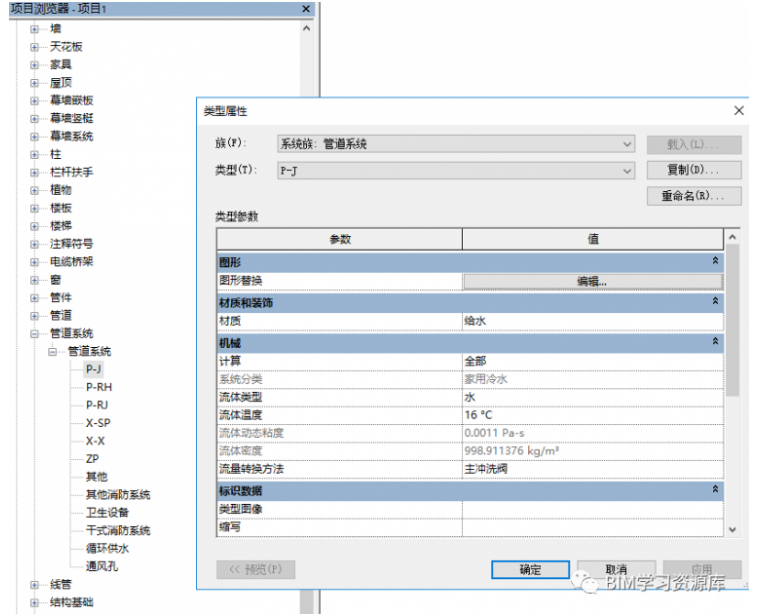This screenshot has width=757, height=614.
Task: Expand the 结构基础 tree node
Action: coord(34,602)
